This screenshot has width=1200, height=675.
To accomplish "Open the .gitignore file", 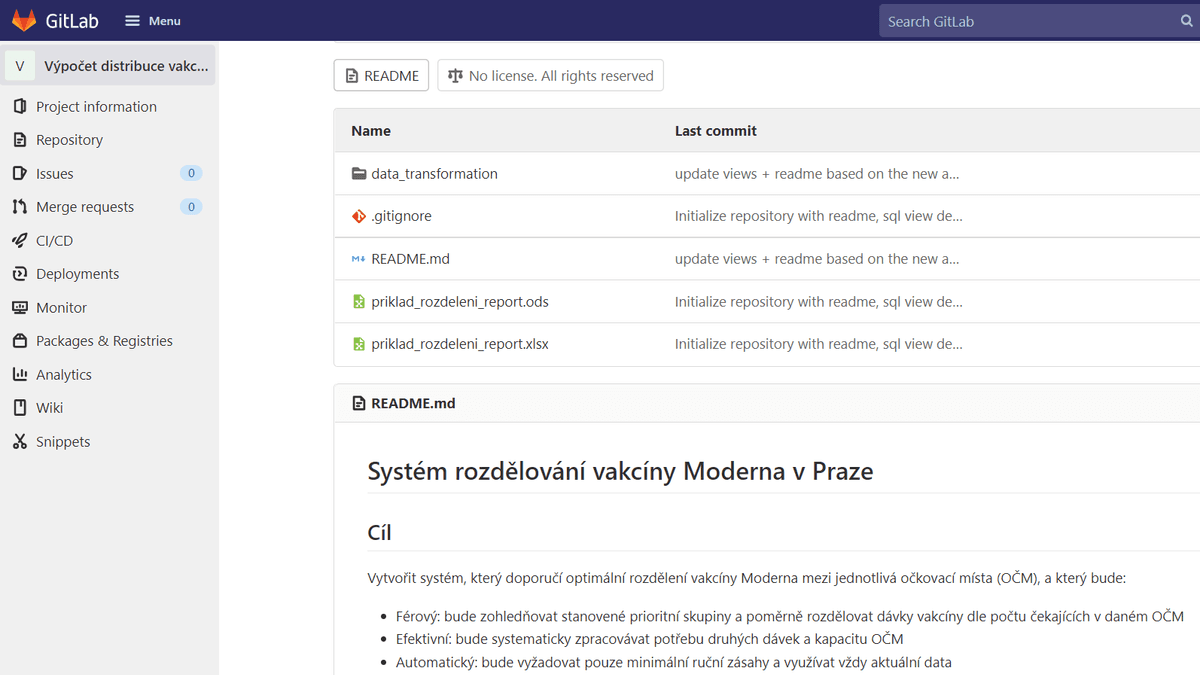I will click(402, 215).
